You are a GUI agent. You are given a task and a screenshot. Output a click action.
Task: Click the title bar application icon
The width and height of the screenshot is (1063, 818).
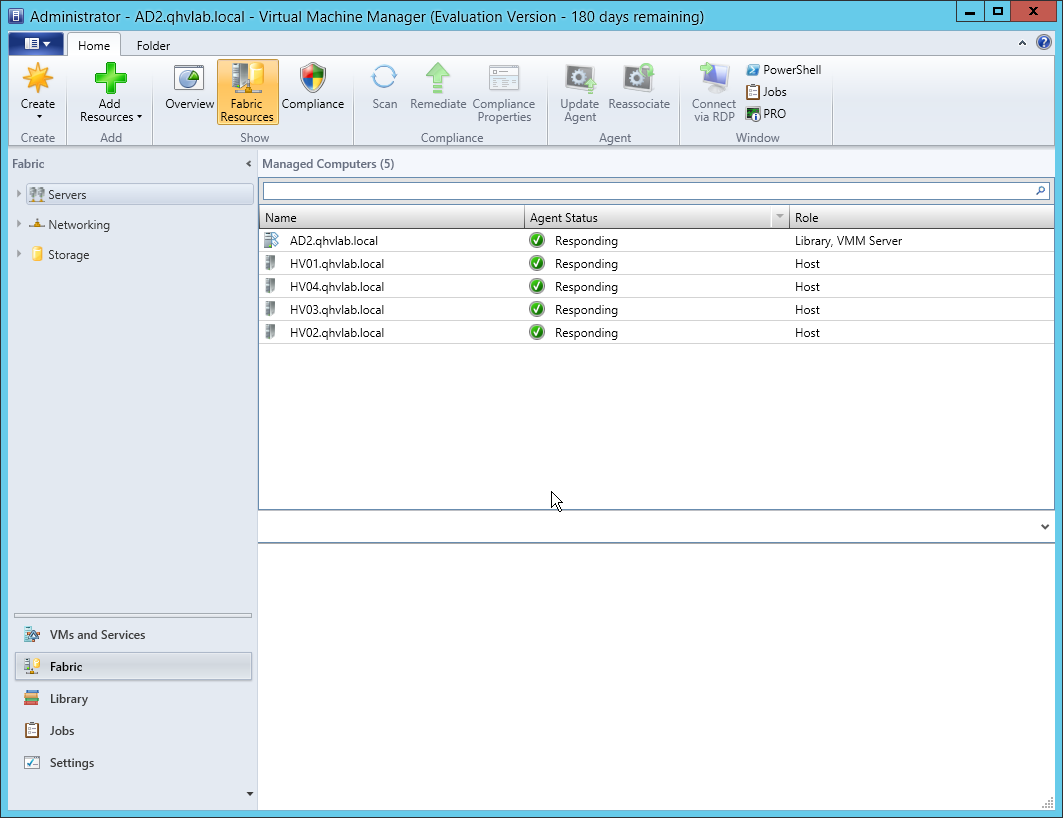pyautogui.click(x=16, y=16)
